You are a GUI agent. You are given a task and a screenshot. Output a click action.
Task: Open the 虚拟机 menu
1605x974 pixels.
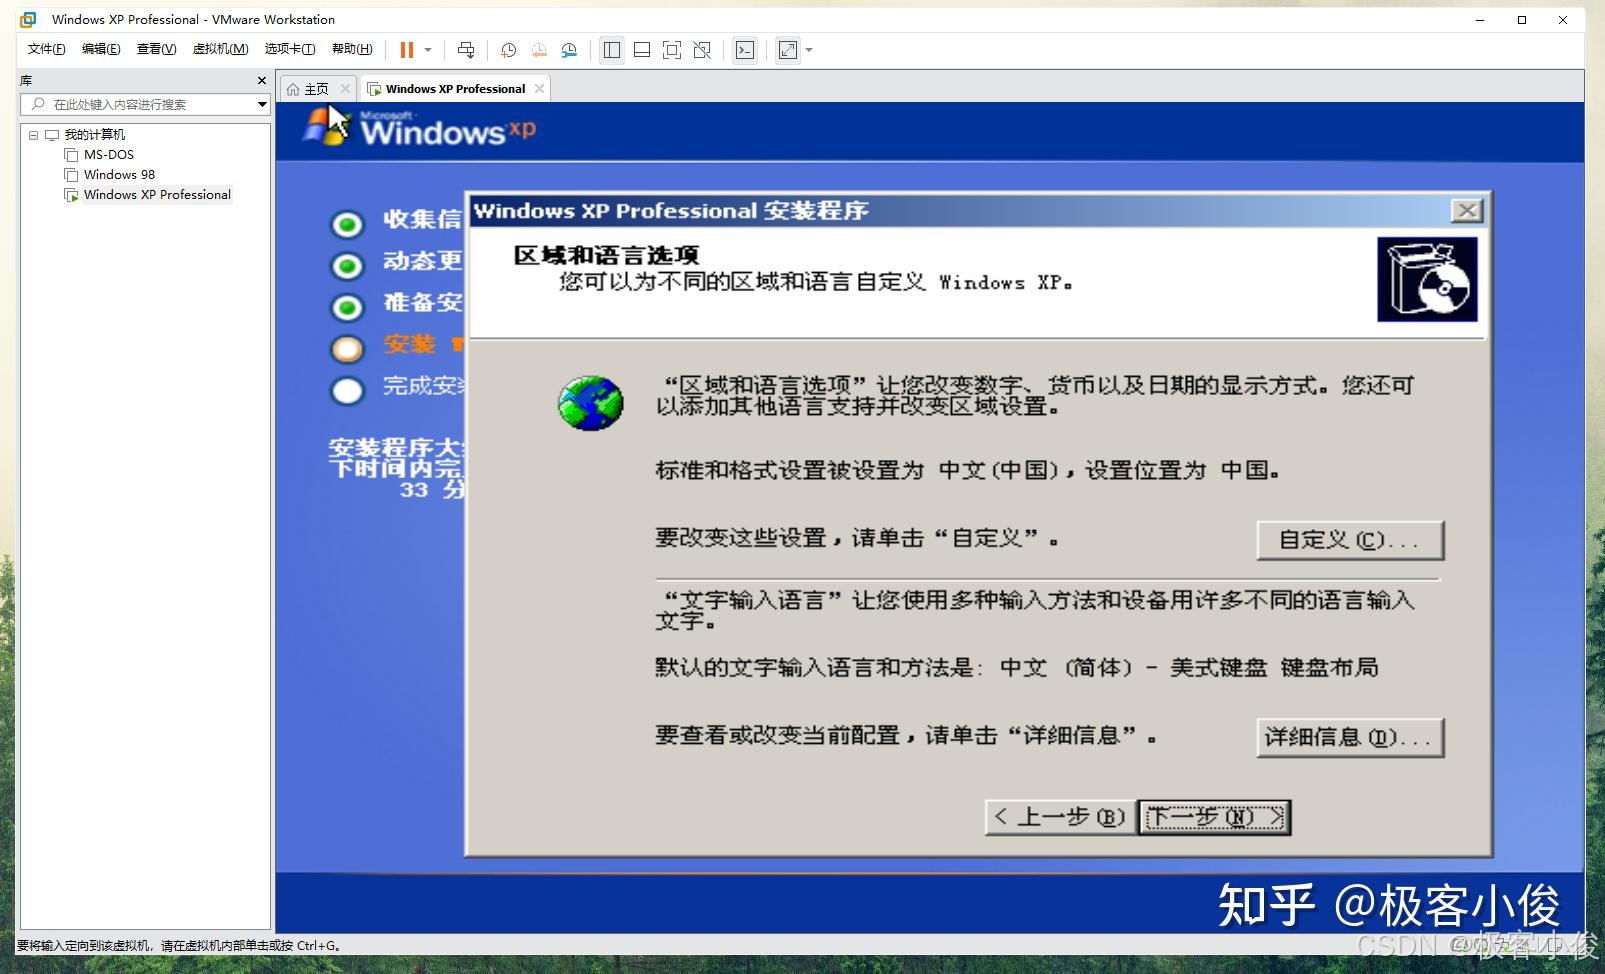point(222,48)
